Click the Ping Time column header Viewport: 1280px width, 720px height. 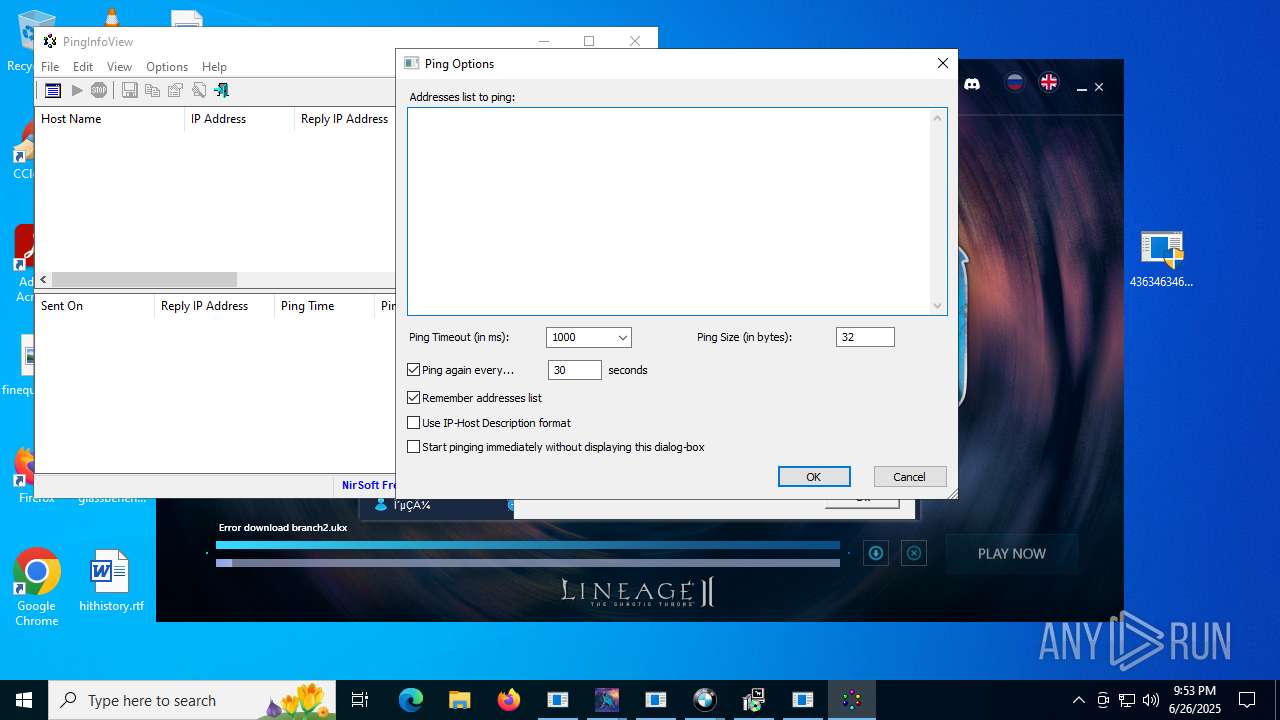point(325,306)
